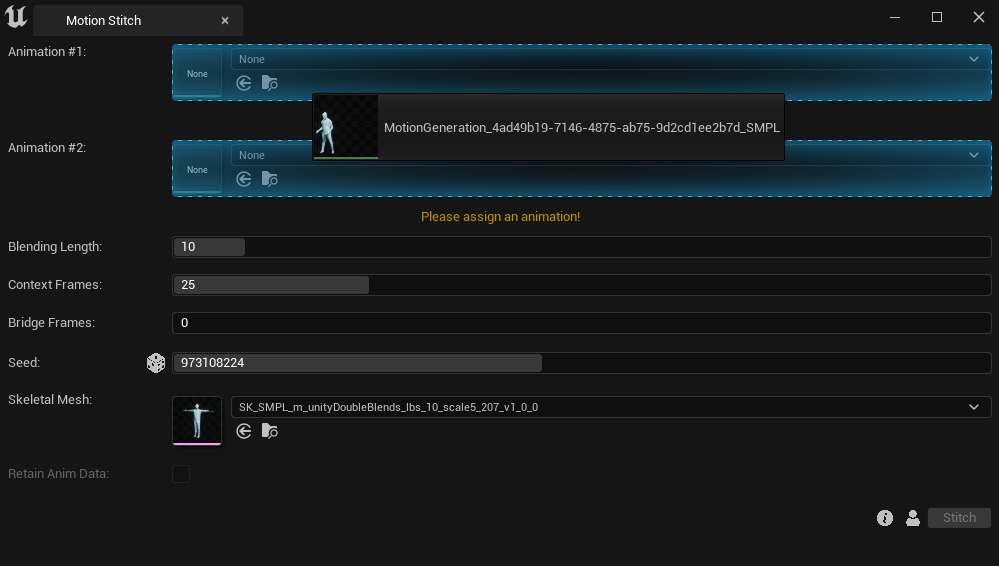Expand the Animation #1 asset dropdown

coord(973,59)
